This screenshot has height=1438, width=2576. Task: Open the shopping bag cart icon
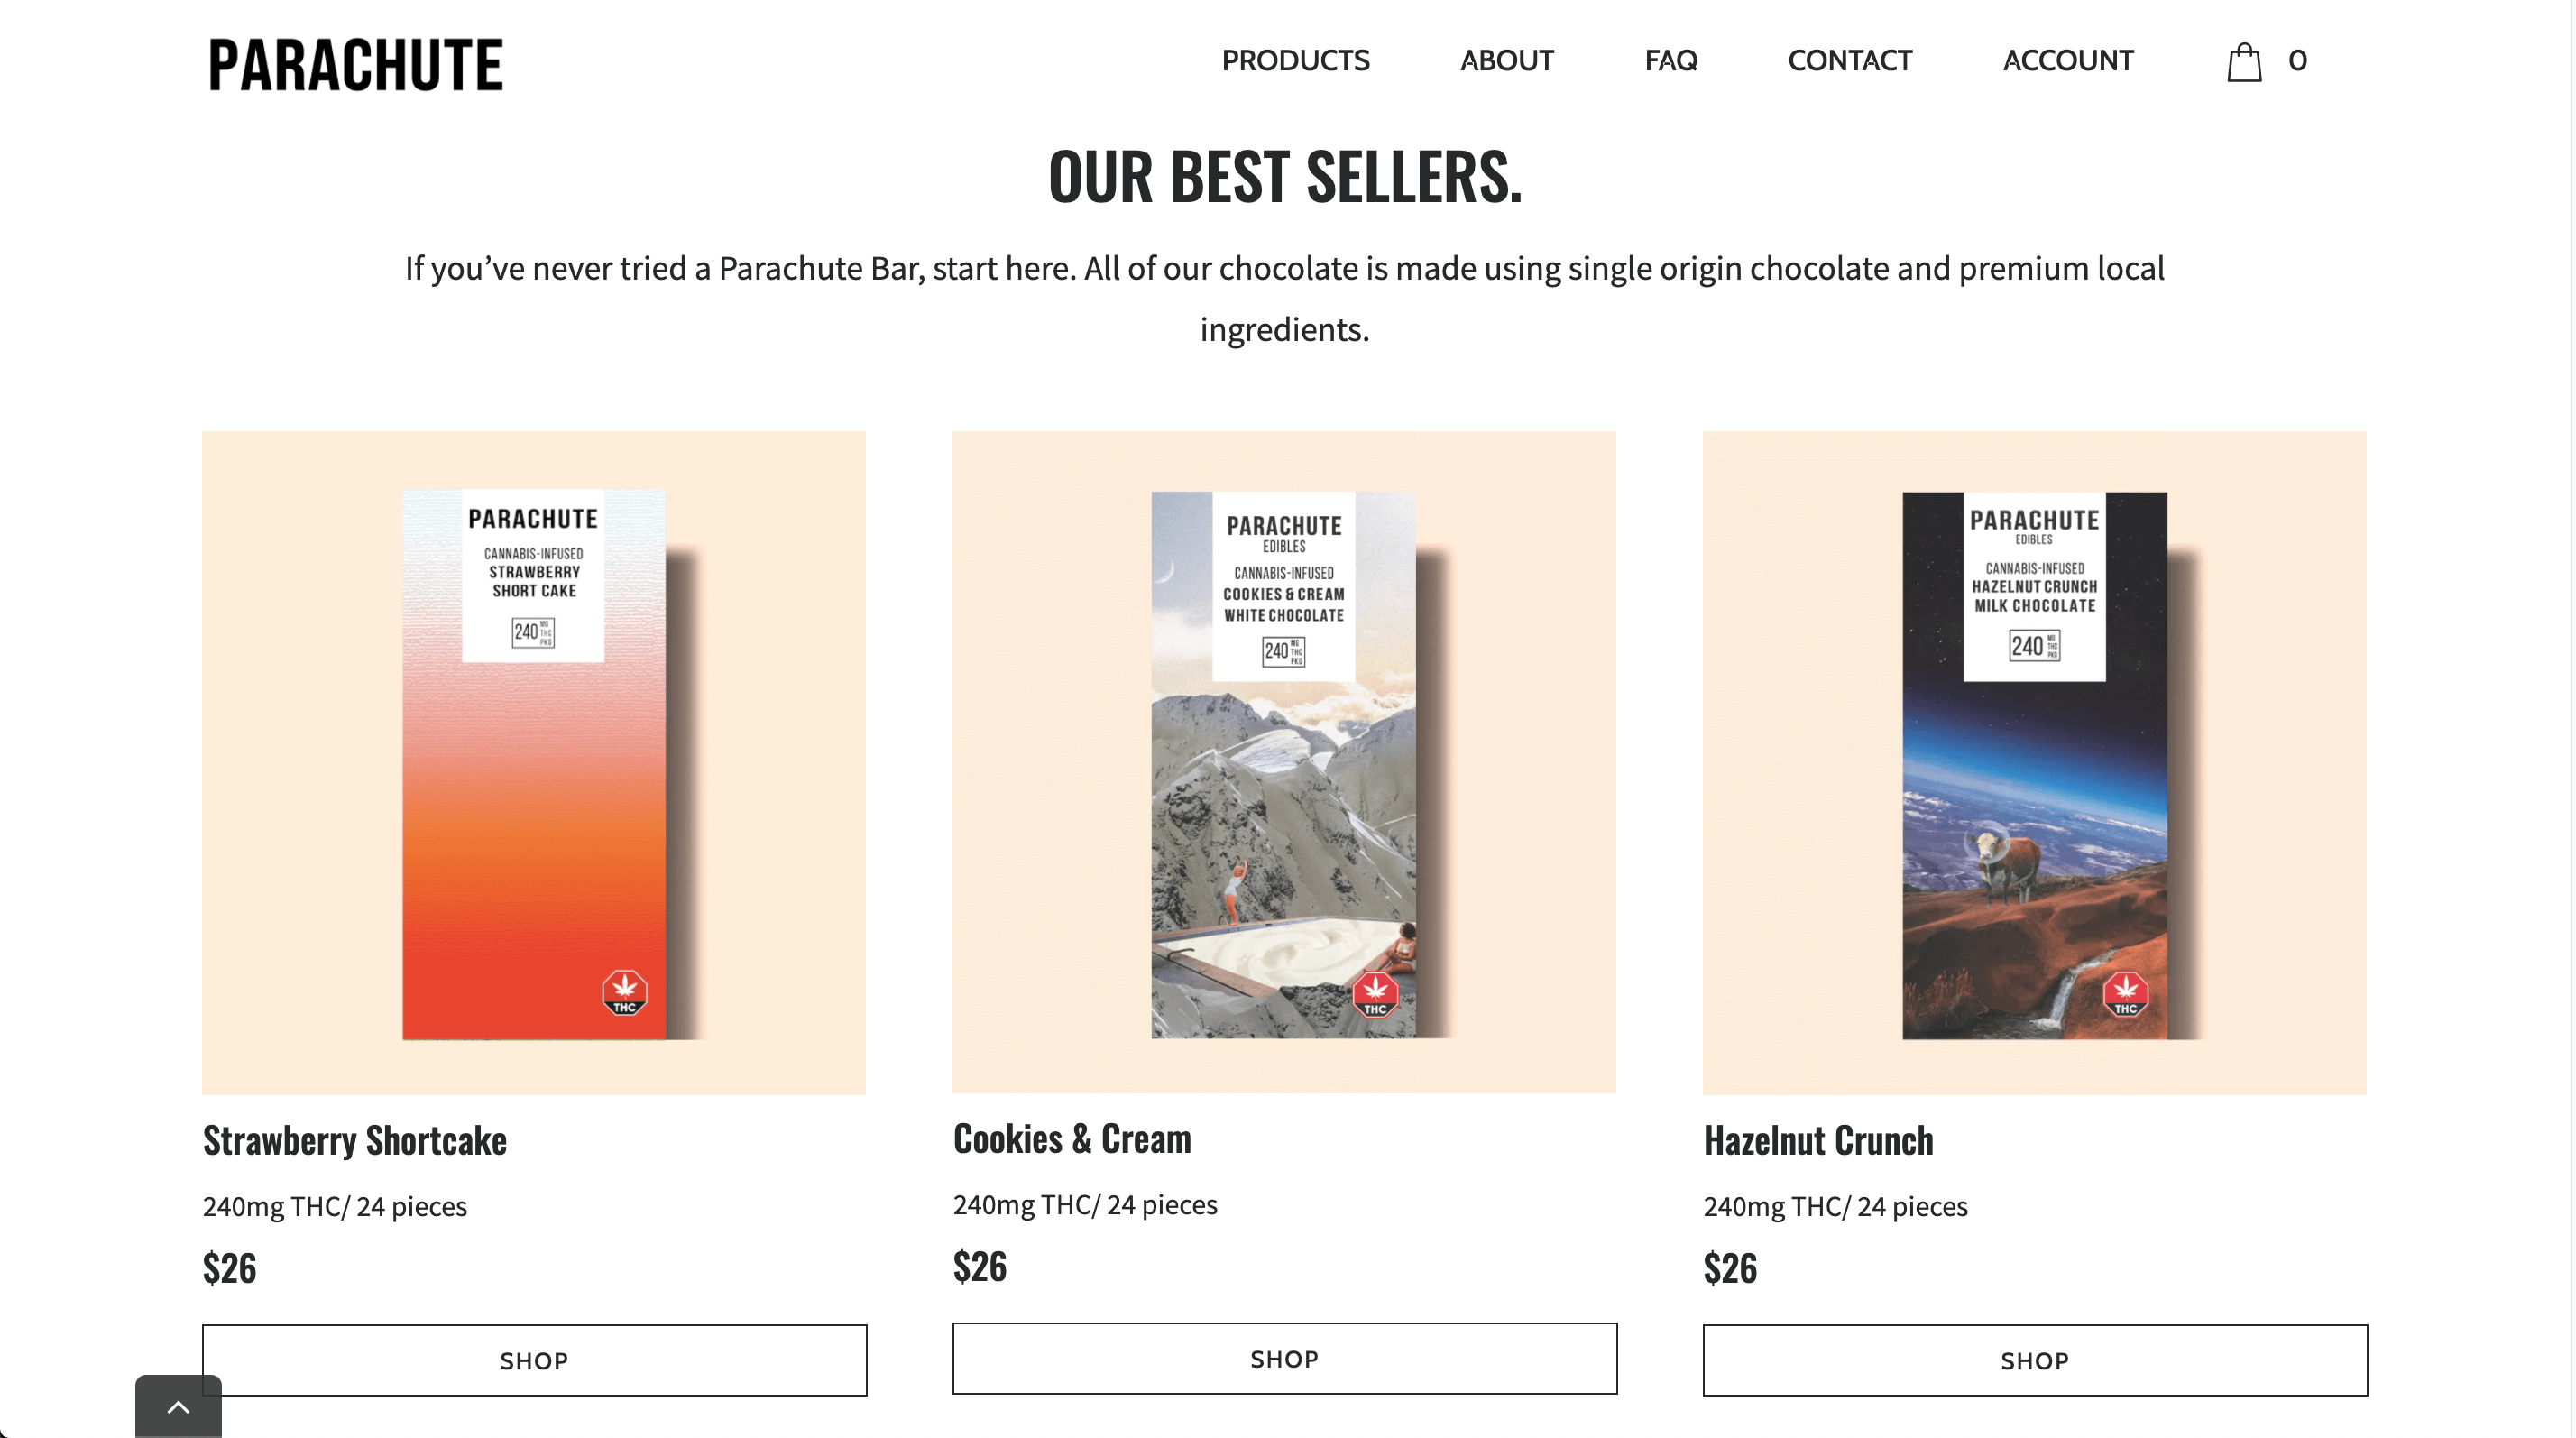(2244, 62)
